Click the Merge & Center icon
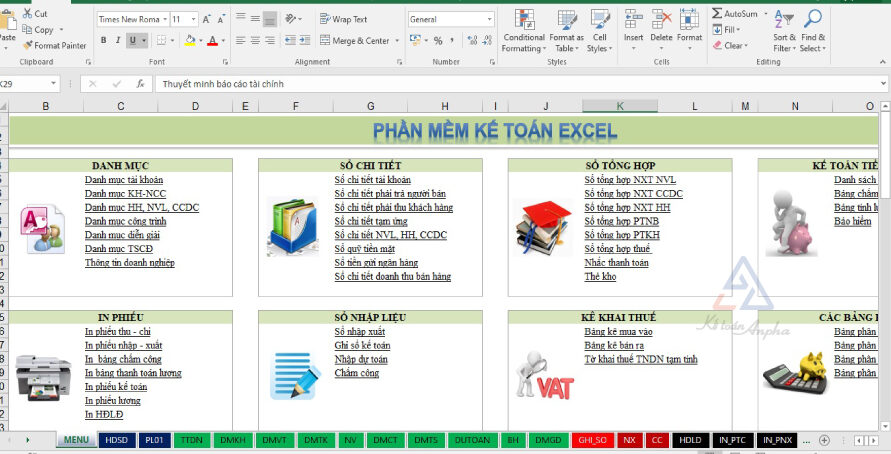The width and height of the screenshot is (891, 454). [323, 41]
